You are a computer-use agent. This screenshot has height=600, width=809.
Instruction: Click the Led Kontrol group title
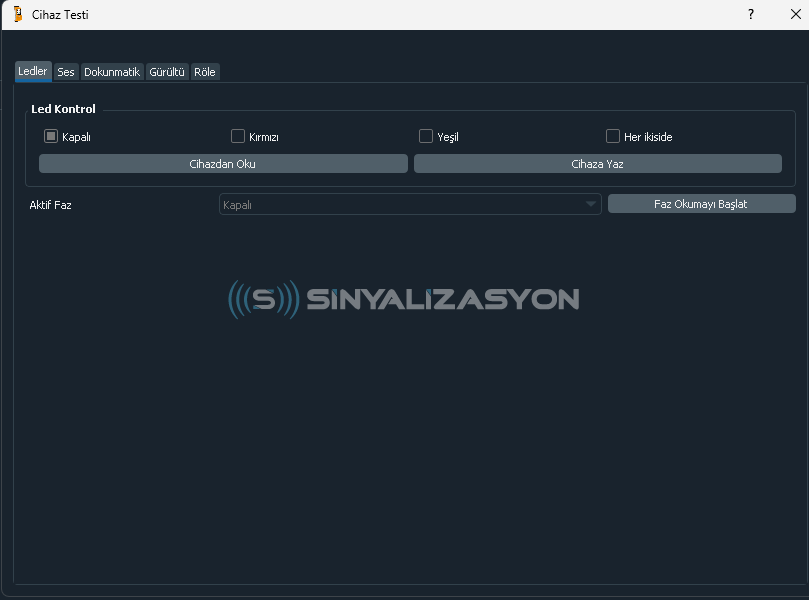pyautogui.click(x=63, y=109)
